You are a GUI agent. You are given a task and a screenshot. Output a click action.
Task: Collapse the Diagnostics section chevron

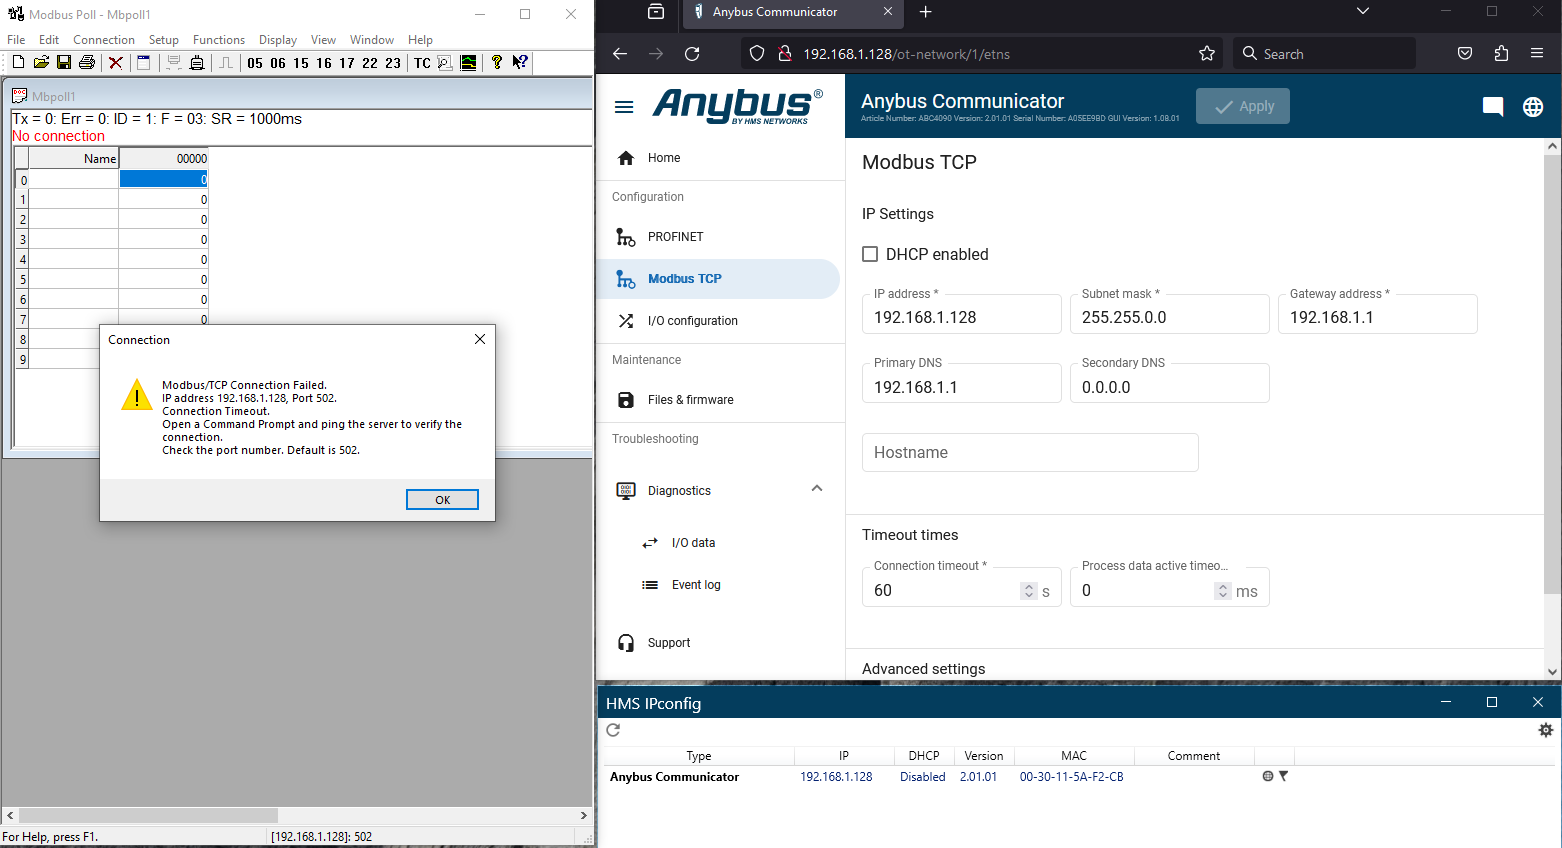[x=816, y=489]
